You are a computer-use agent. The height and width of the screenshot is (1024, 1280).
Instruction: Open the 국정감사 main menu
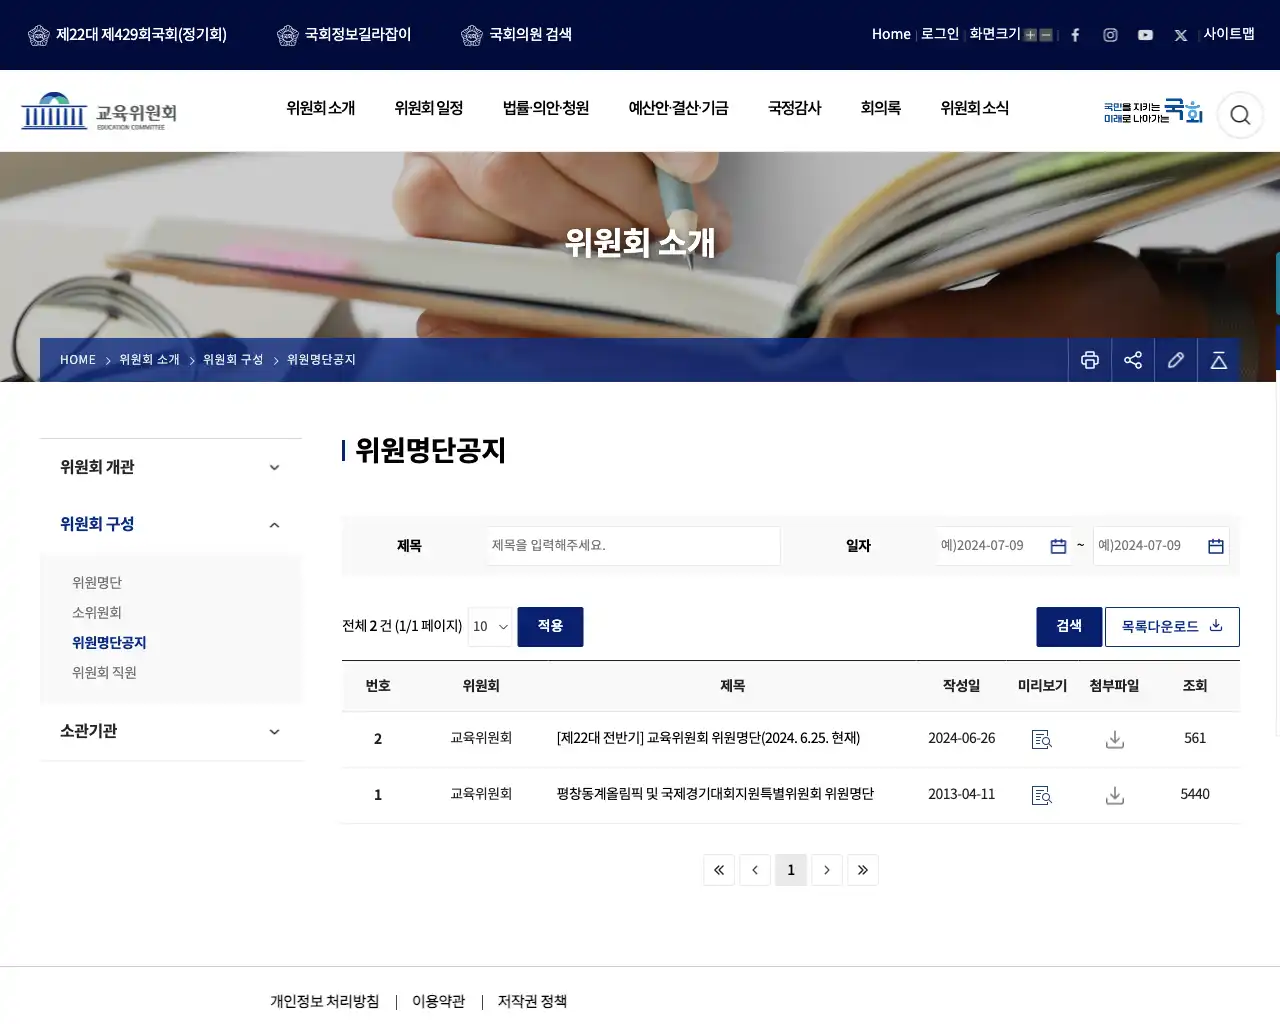coord(795,108)
